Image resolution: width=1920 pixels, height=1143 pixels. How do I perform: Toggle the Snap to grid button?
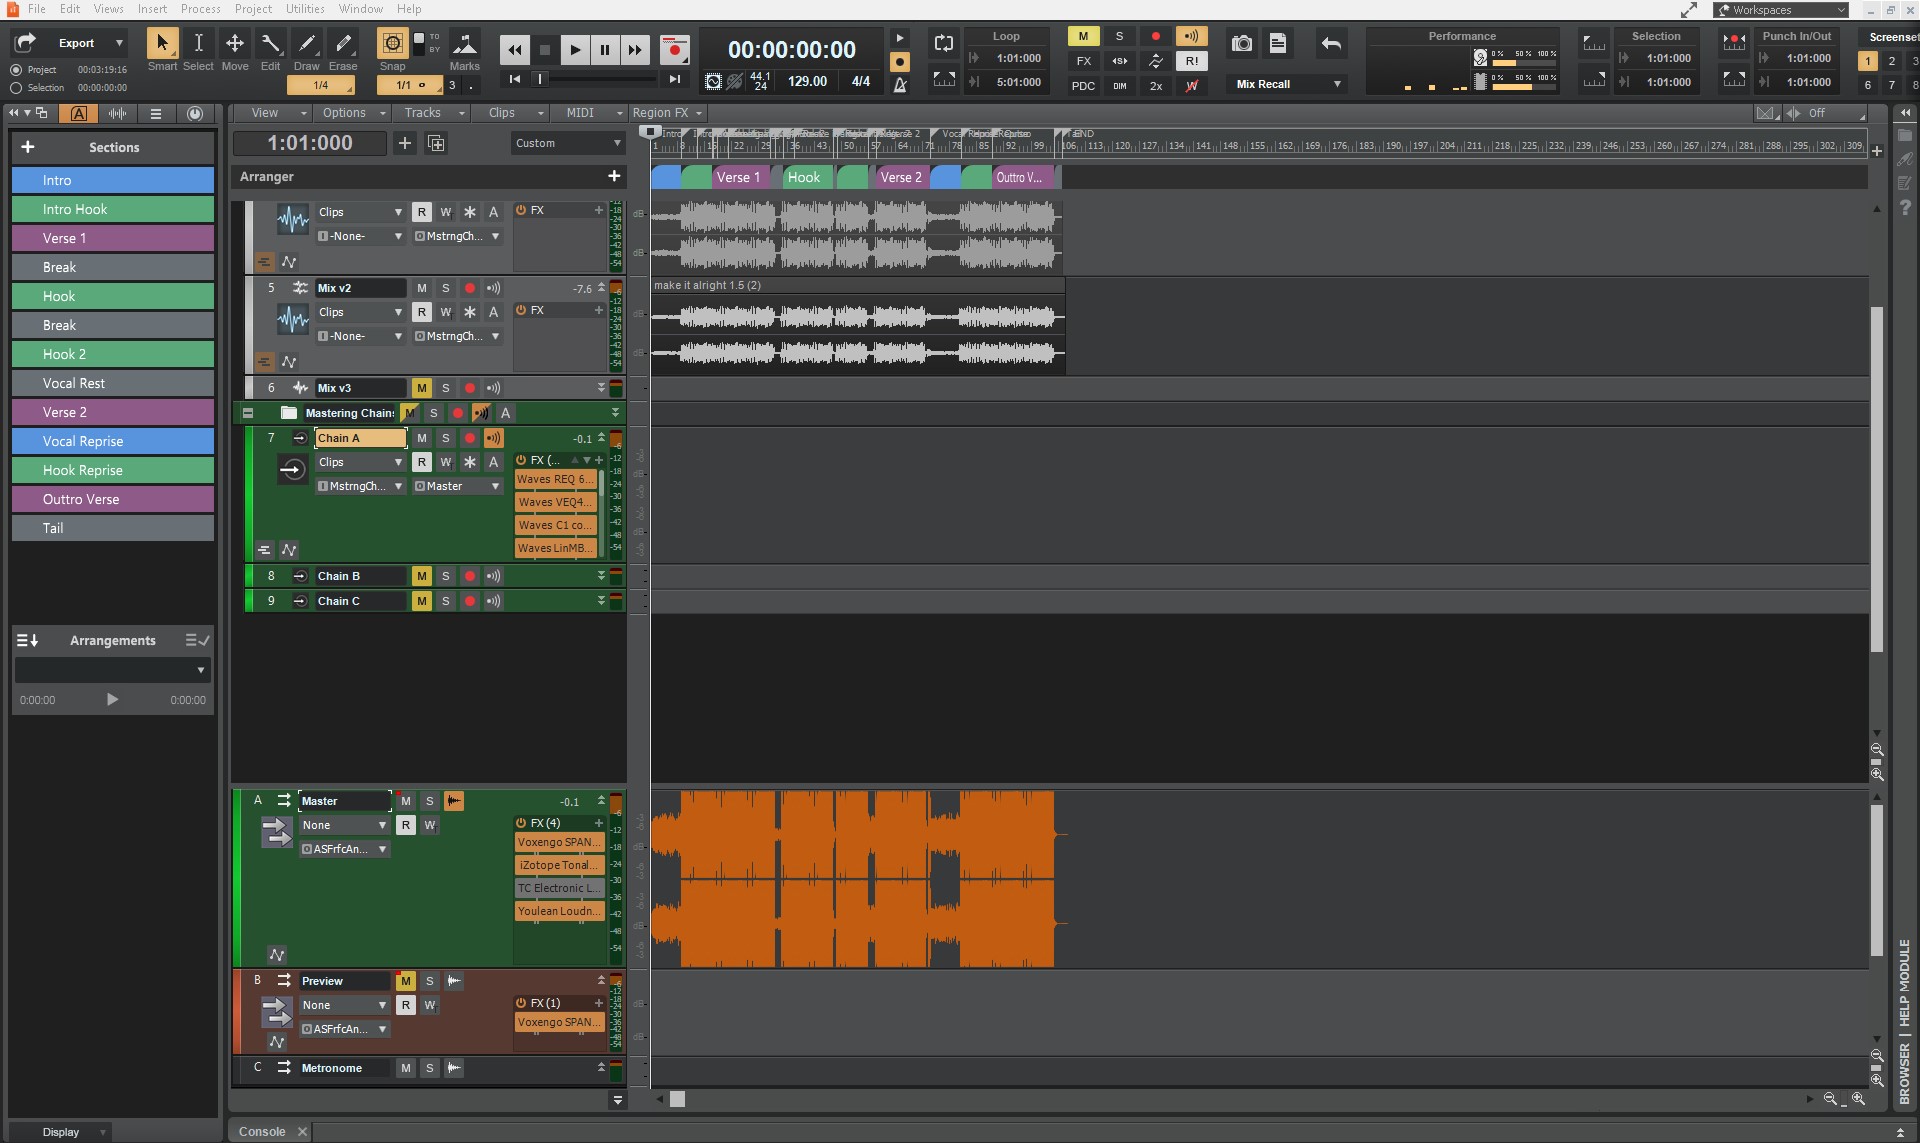click(392, 44)
